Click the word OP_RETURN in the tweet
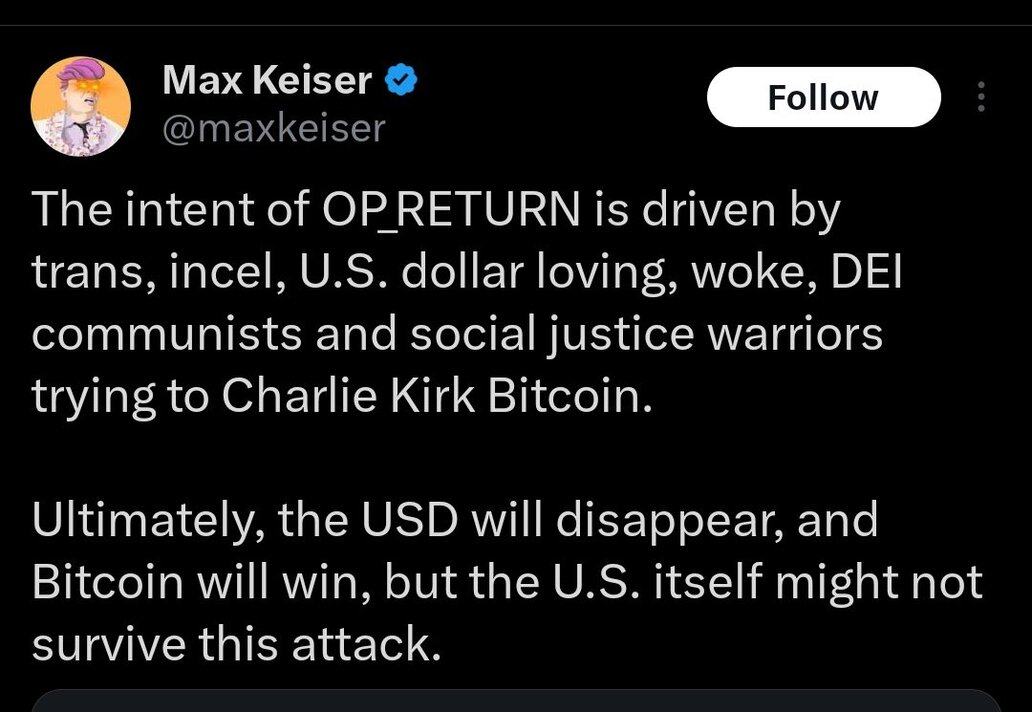The width and height of the screenshot is (1032, 712). pos(452,209)
